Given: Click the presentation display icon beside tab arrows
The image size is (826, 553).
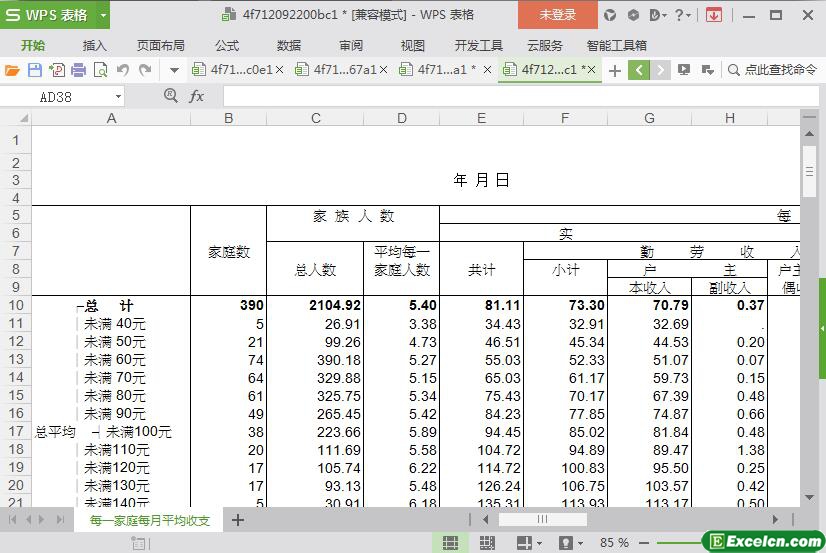Looking at the screenshot, I should pos(684,70).
